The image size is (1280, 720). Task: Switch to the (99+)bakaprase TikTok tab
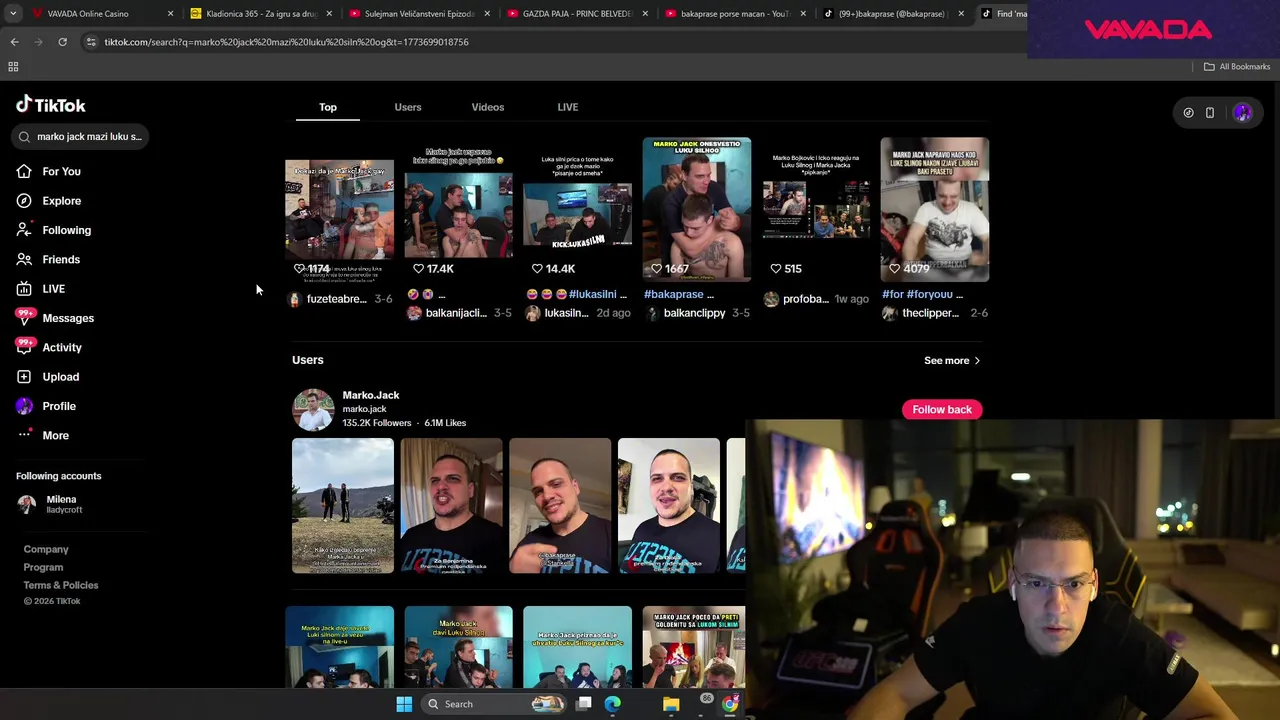(x=894, y=14)
